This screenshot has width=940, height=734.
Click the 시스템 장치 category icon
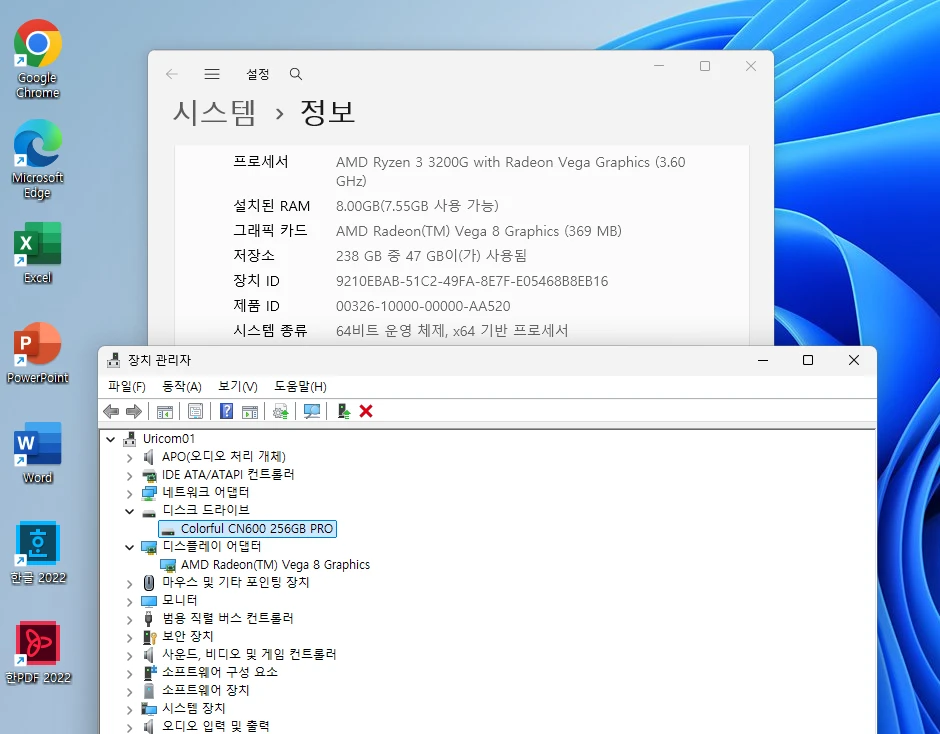[x=149, y=709]
